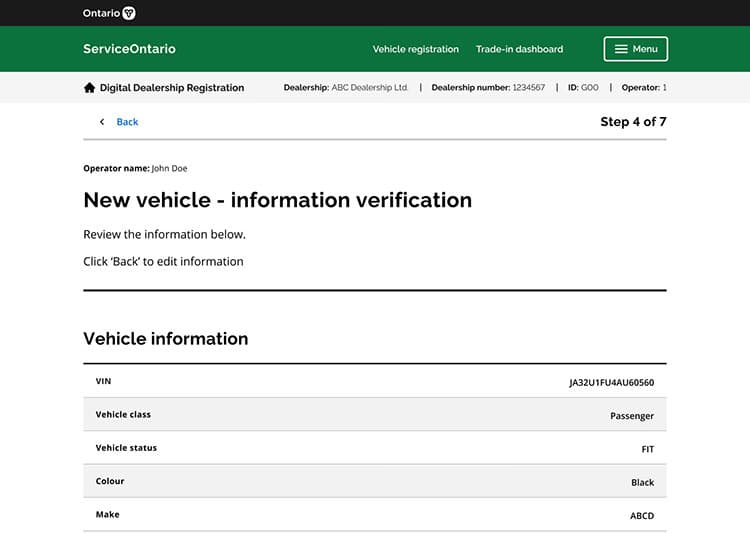Click the Ontario trillium logo icon
Image resolution: width=750 pixels, height=533 pixels.
tap(128, 13)
